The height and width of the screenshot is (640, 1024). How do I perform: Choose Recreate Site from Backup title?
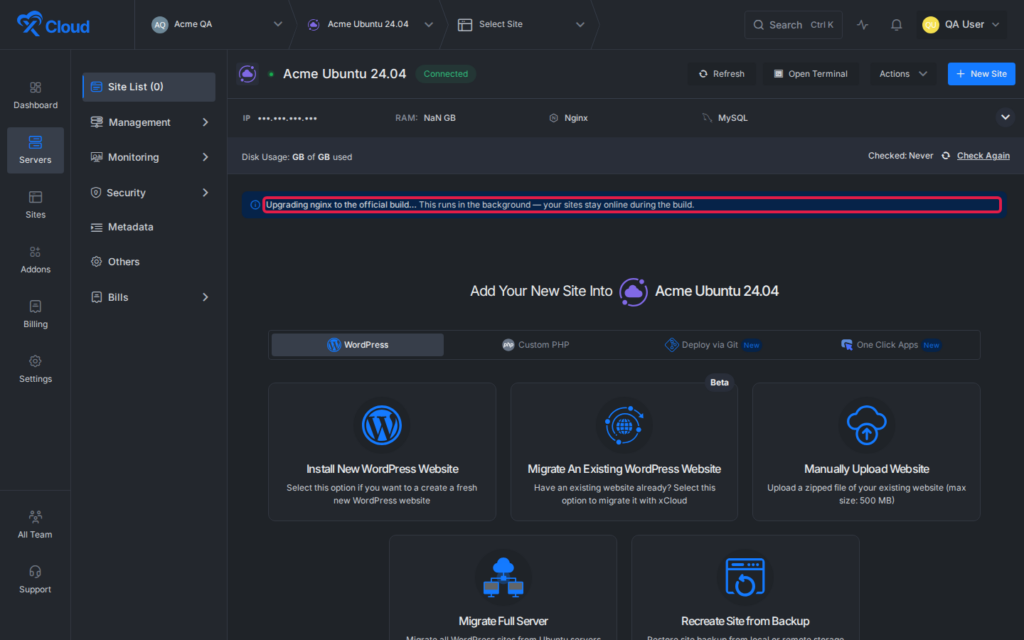[745, 621]
